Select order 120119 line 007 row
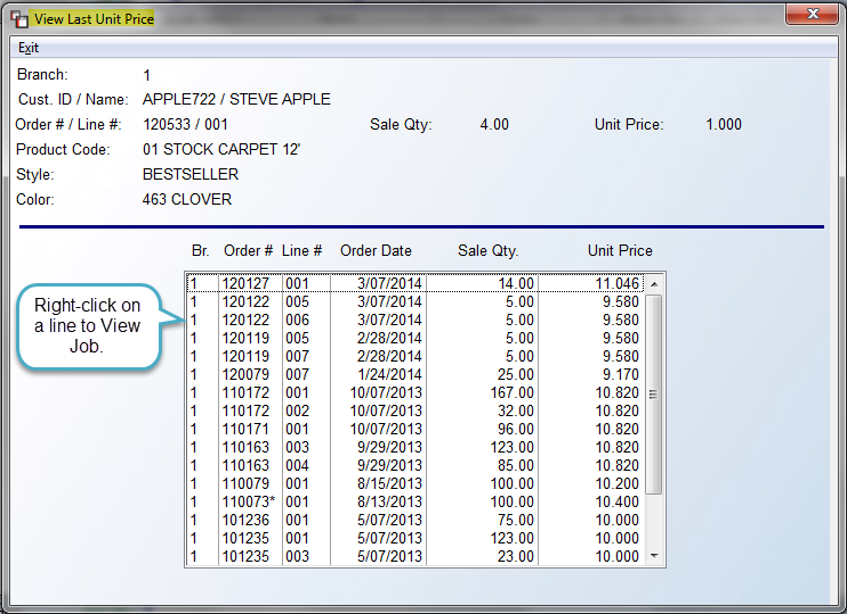 [x=415, y=356]
